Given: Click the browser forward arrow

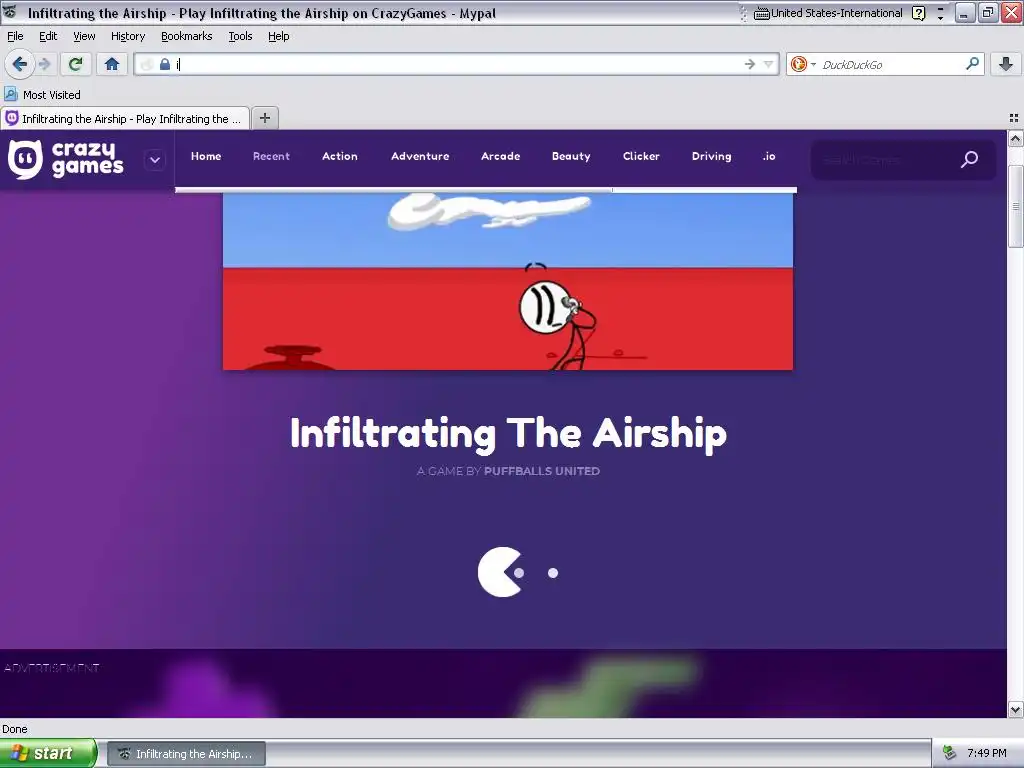Looking at the screenshot, I should pos(44,64).
